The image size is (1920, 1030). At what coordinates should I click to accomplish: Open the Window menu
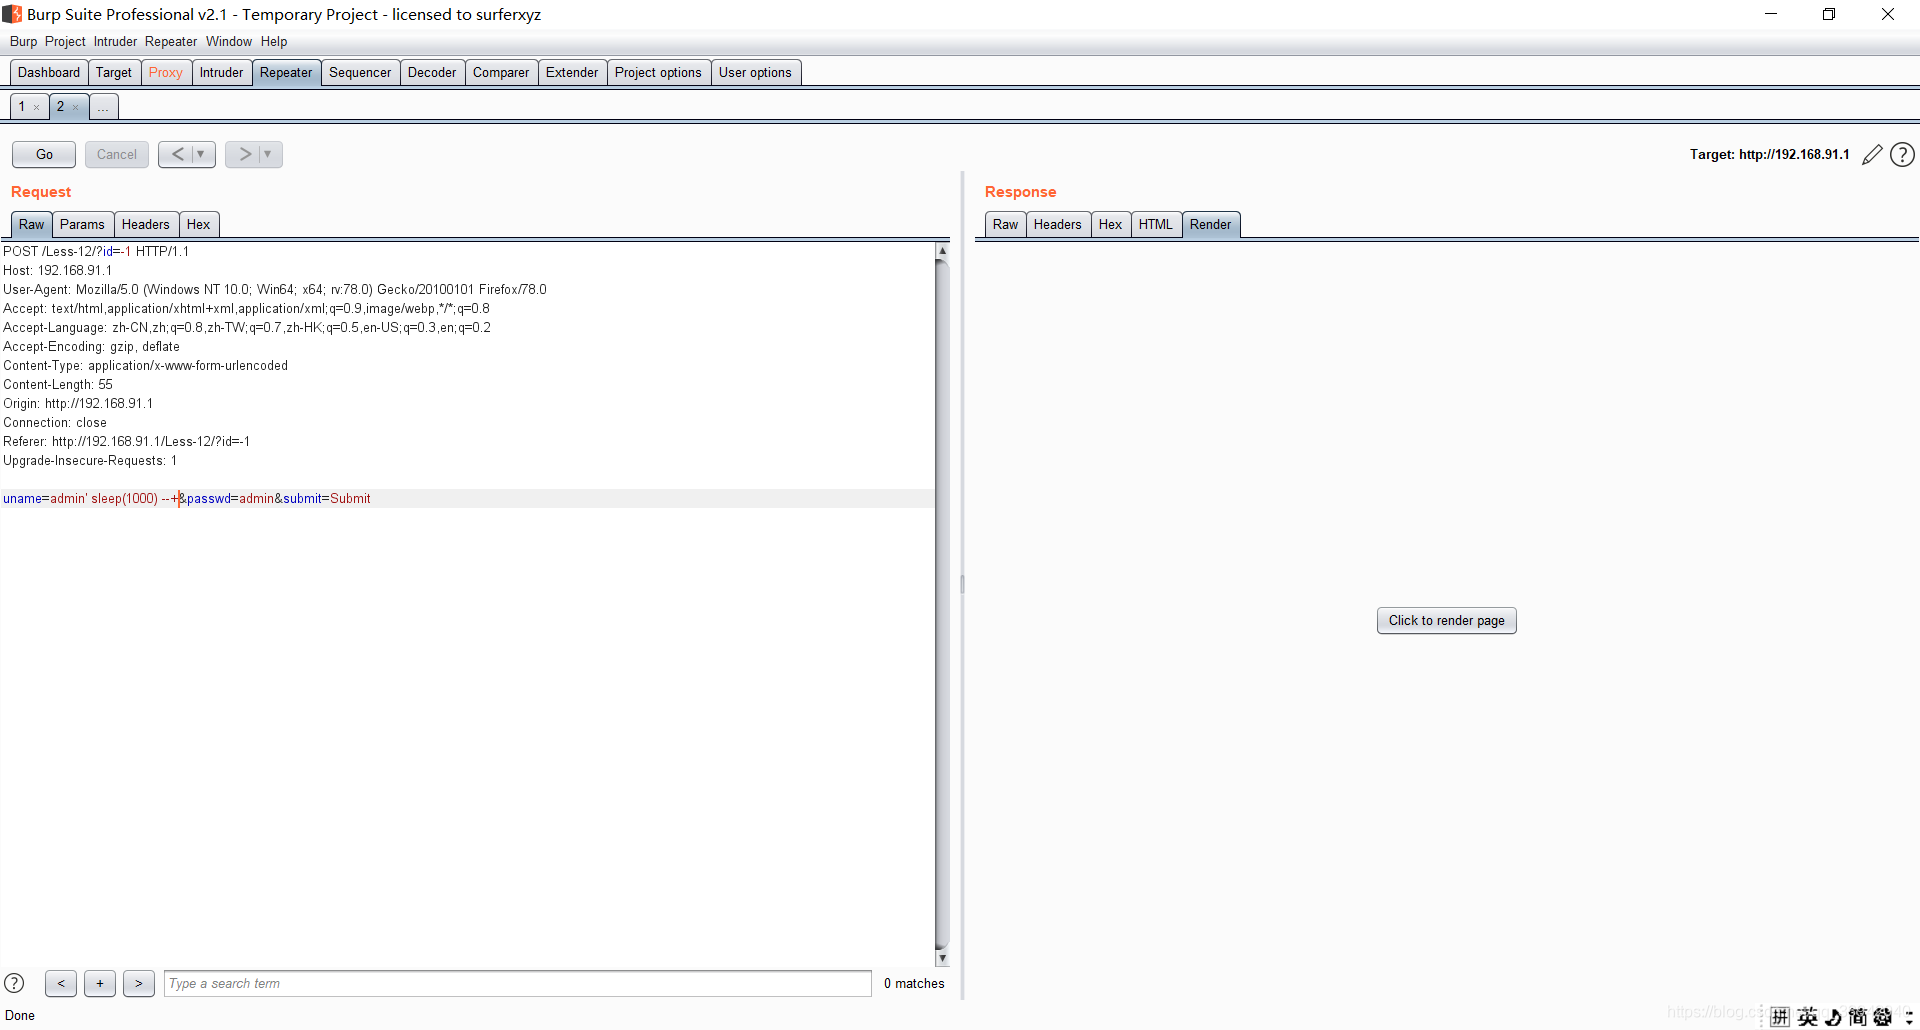[229, 42]
